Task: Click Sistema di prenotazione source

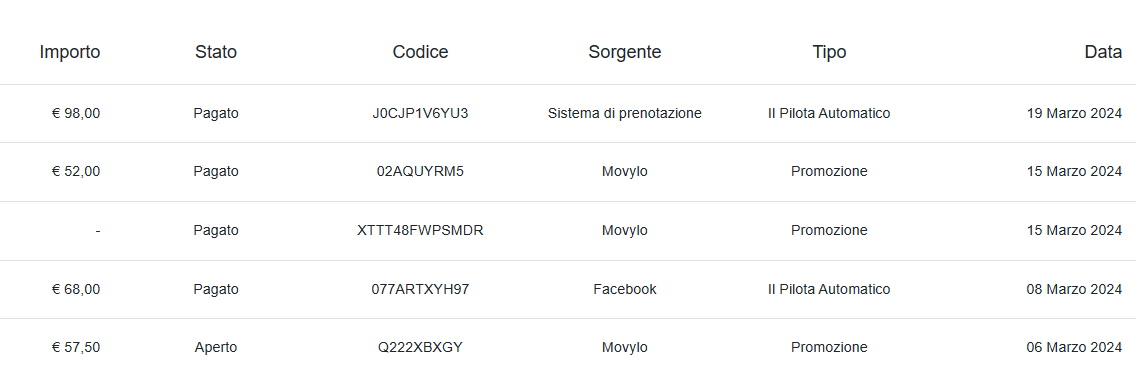Action: [x=625, y=113]
